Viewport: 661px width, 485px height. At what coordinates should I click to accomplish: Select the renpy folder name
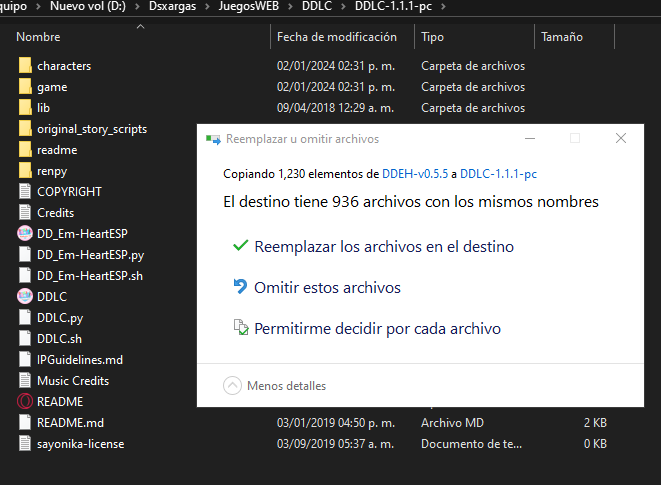click(52, 171)
